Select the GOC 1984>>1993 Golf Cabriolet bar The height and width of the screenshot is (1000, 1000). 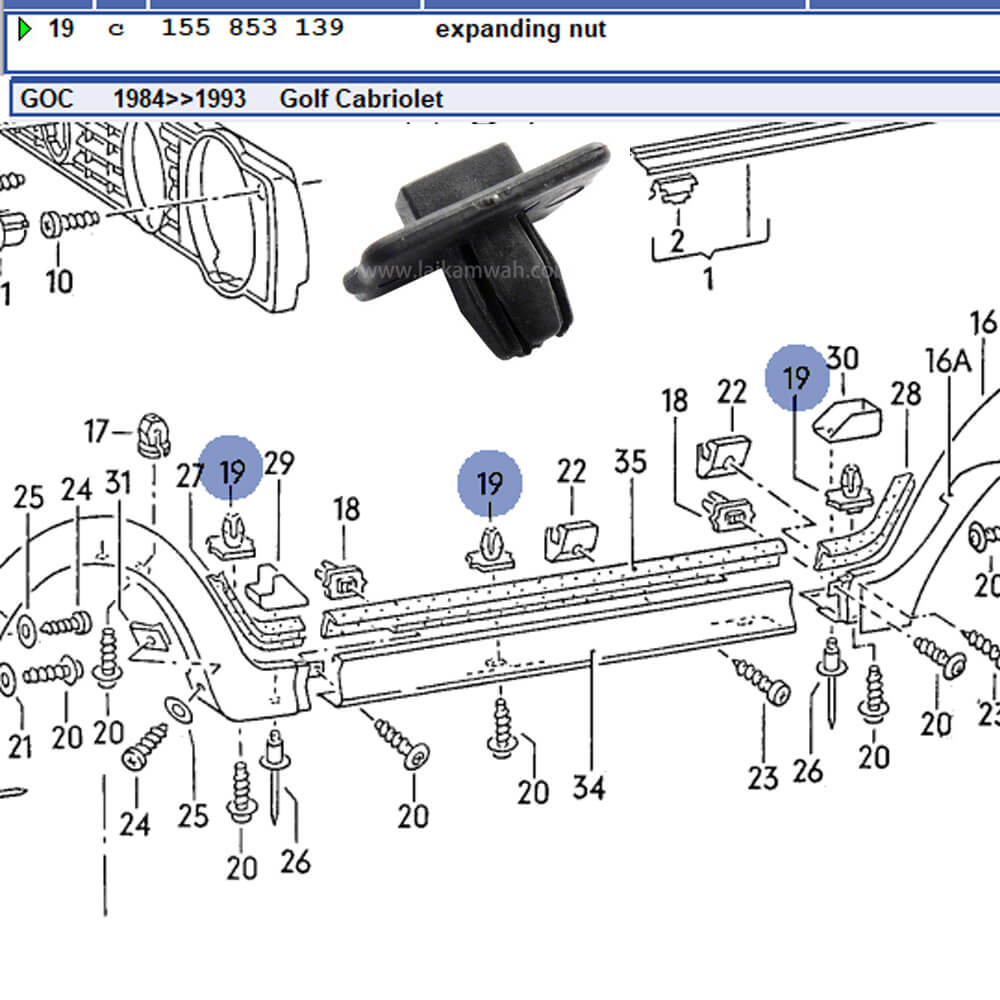[x=230, y=100]
